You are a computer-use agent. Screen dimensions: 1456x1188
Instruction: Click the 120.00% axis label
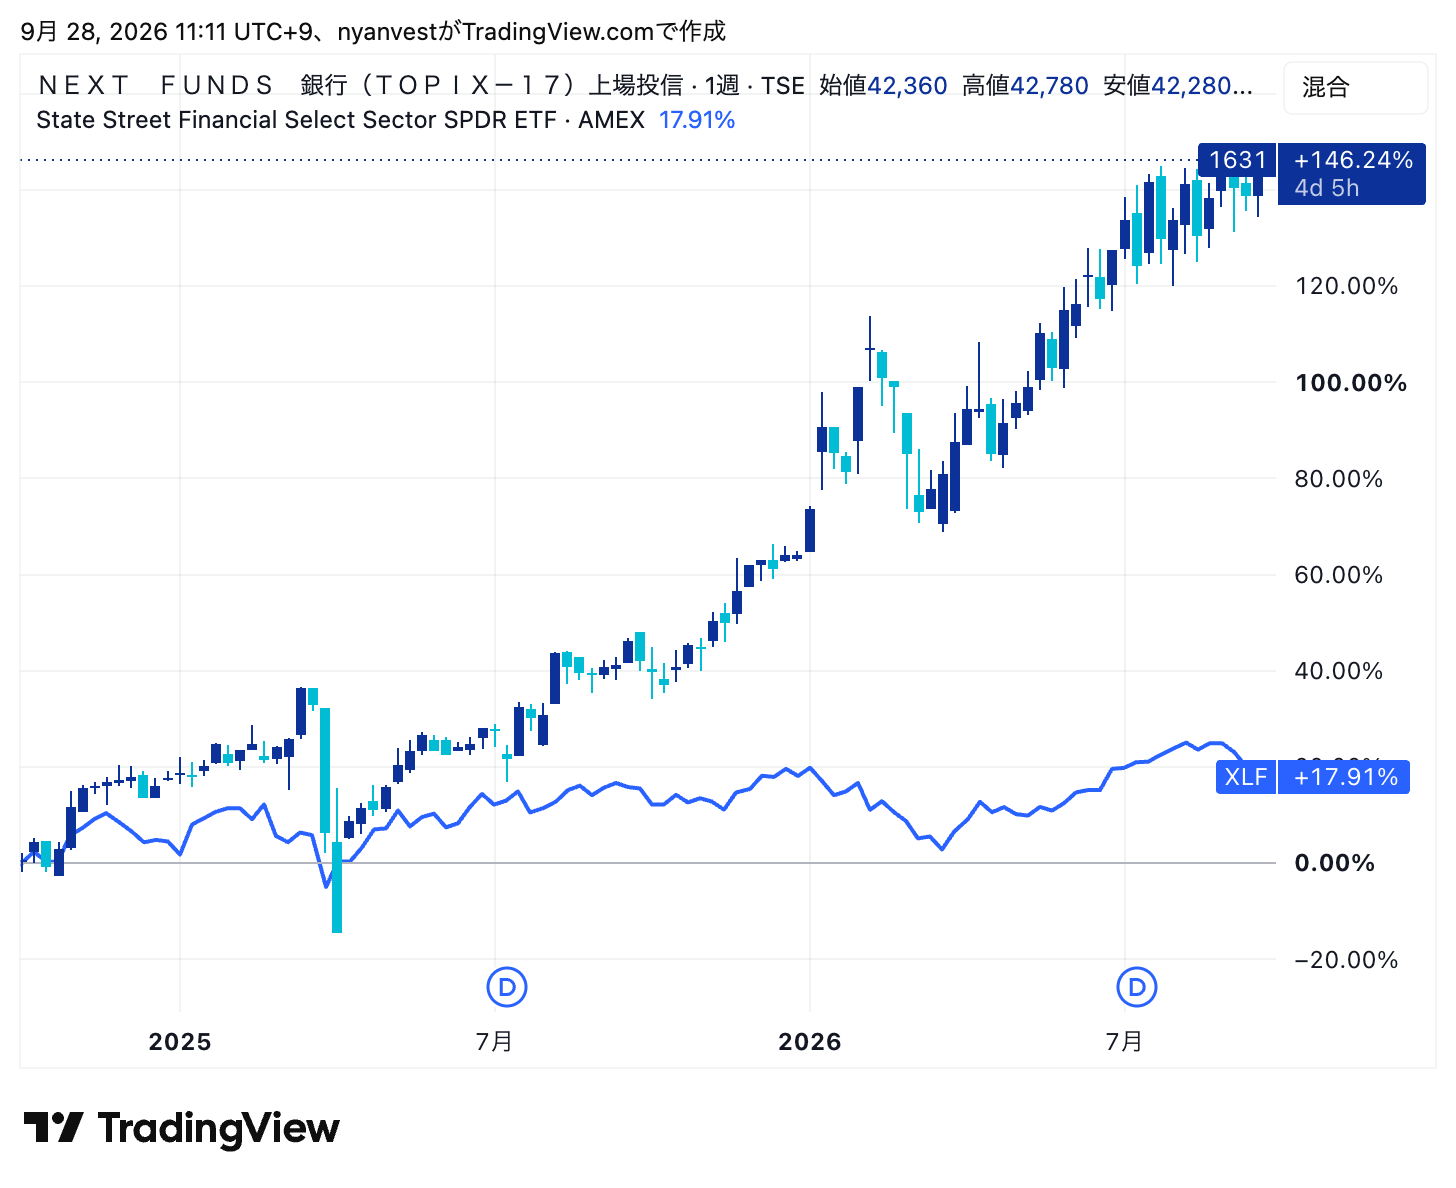tap(1346, 287)
